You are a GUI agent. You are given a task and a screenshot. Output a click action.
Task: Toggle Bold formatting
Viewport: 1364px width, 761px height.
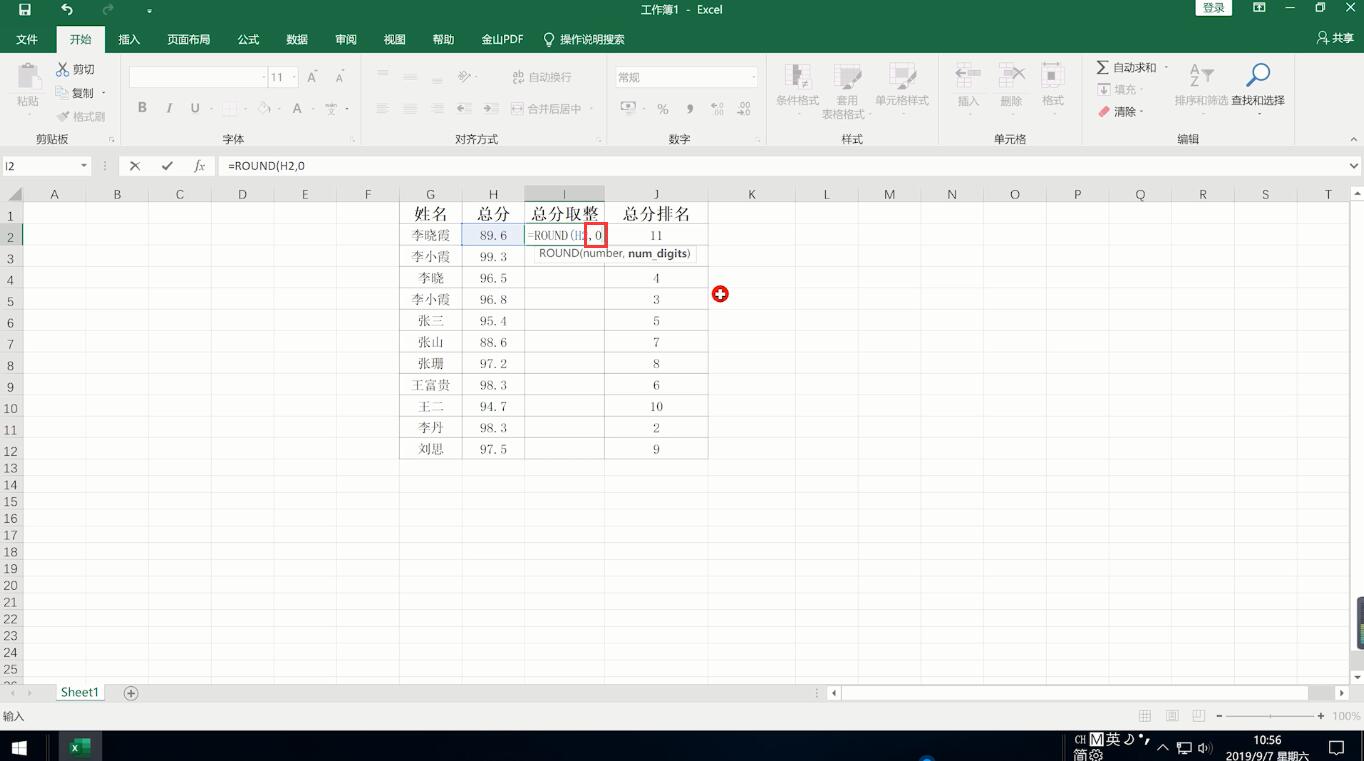[142, 108]
